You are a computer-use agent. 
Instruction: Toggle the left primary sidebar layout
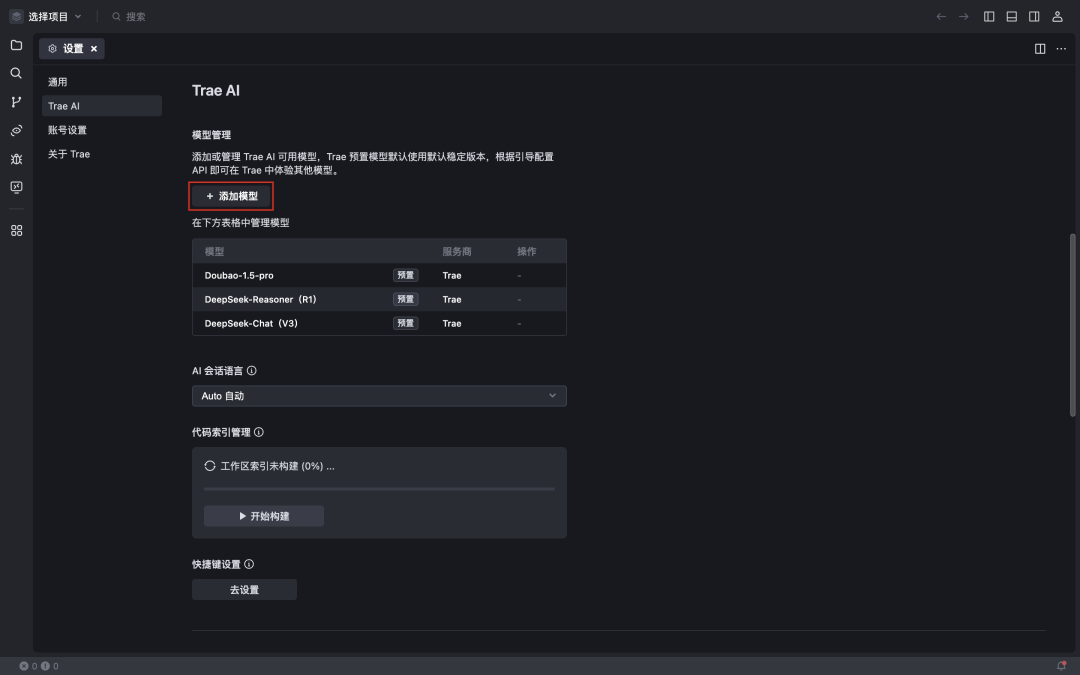pos(989,16)
